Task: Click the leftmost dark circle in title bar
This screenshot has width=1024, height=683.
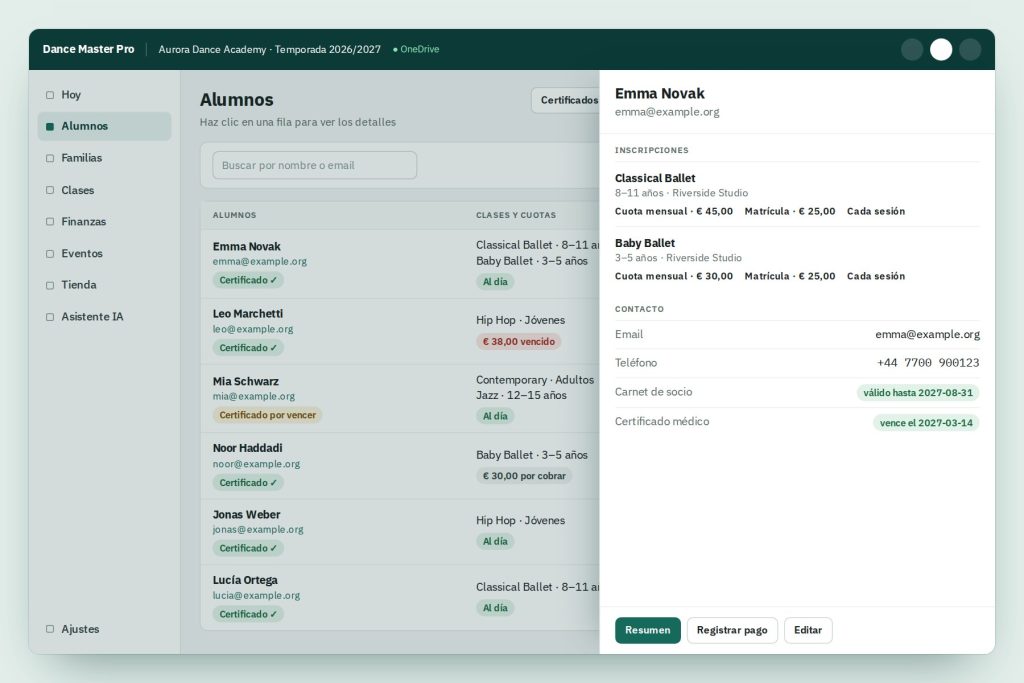Action: (912, 50)
